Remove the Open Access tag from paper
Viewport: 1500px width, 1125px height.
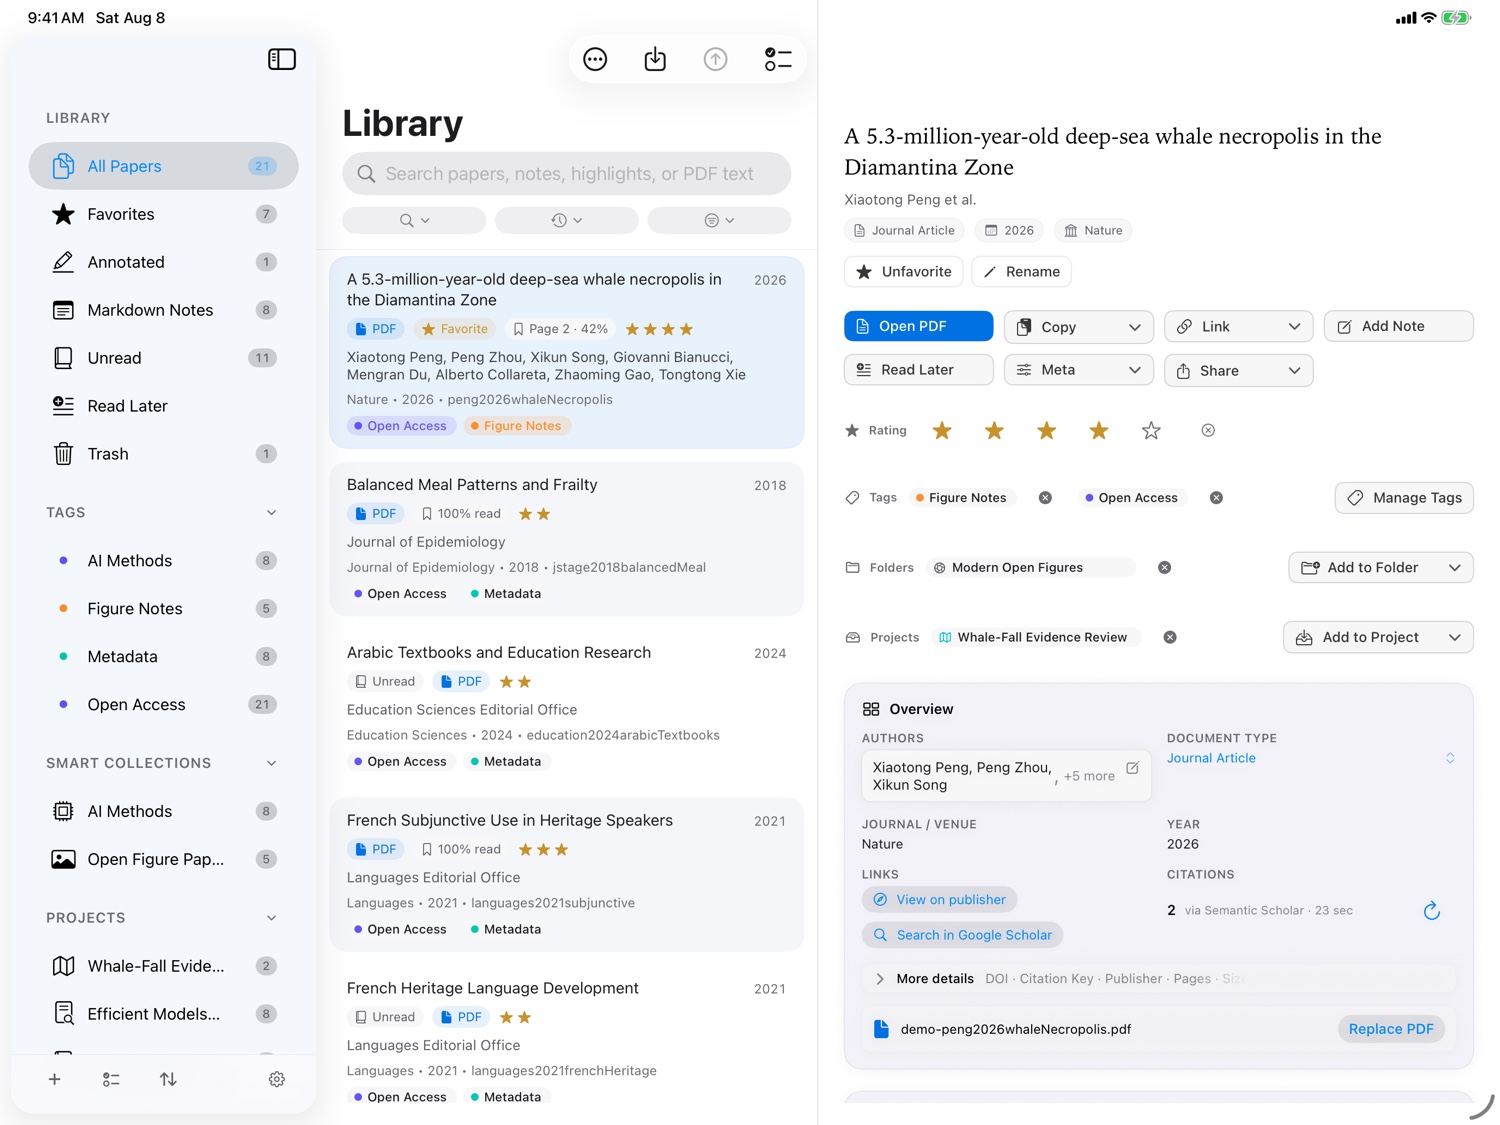1216,498
